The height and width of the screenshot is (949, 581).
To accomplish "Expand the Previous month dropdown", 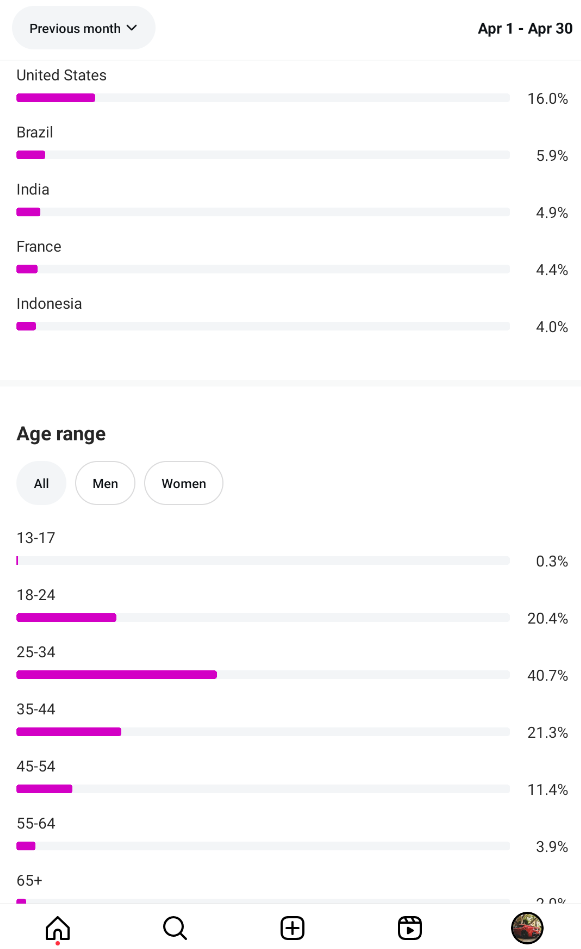I will pyautogui.click(x=84, y=28).
